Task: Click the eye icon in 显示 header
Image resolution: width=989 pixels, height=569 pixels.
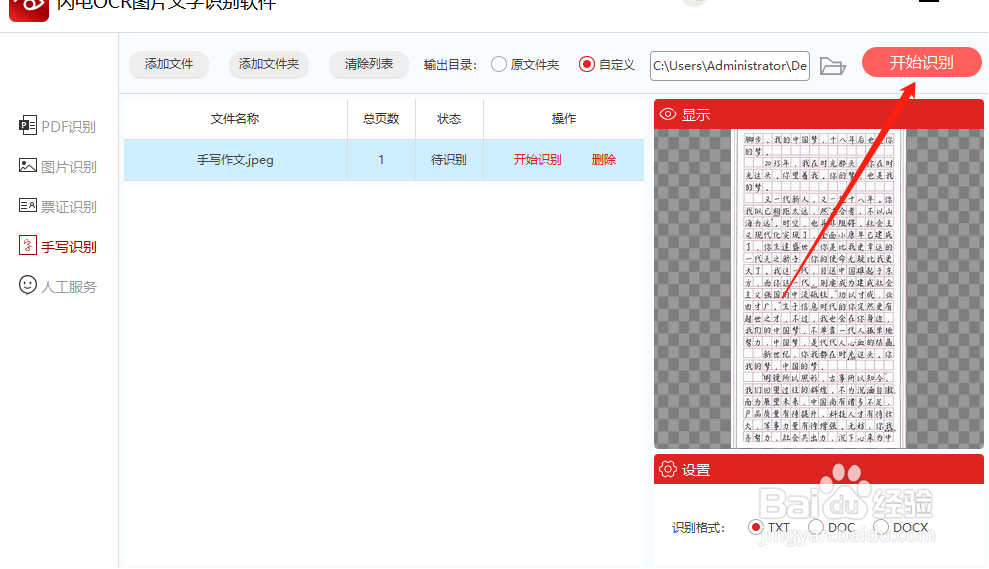Action: 668,114
